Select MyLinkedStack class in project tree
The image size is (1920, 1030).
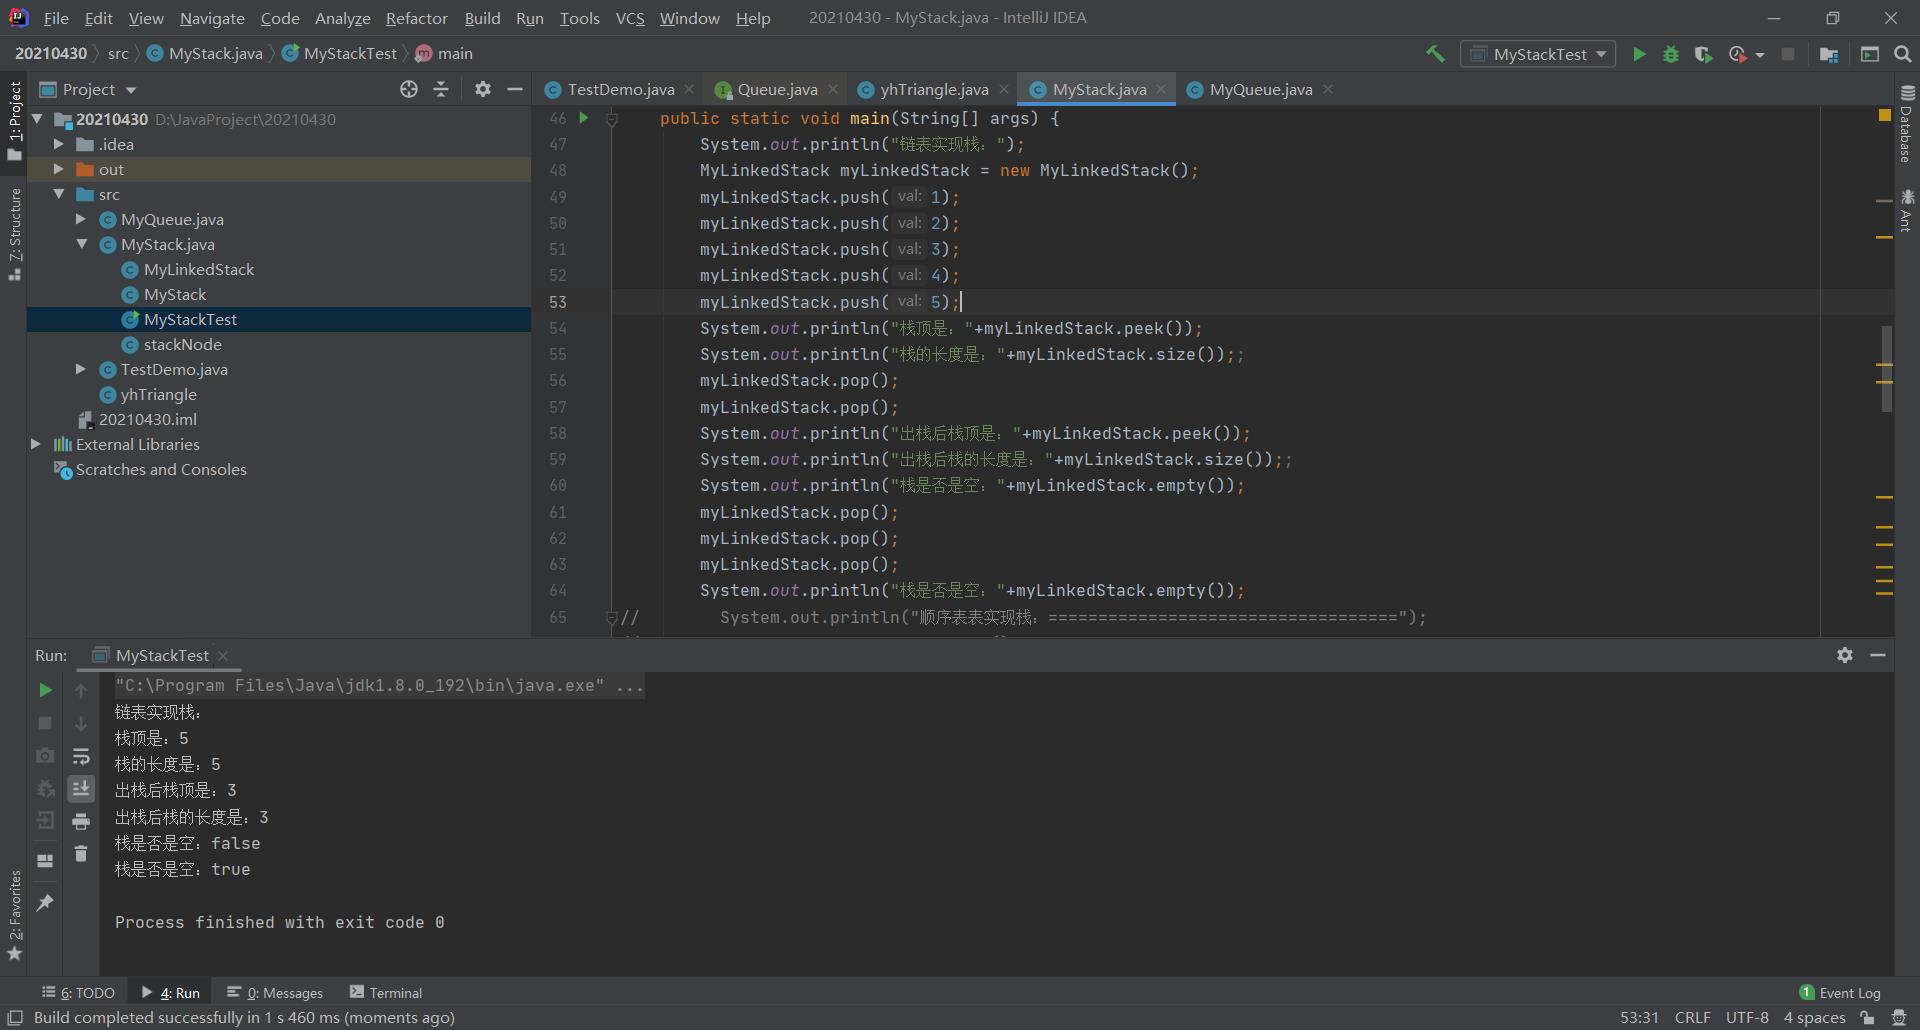tap(198, 269)
